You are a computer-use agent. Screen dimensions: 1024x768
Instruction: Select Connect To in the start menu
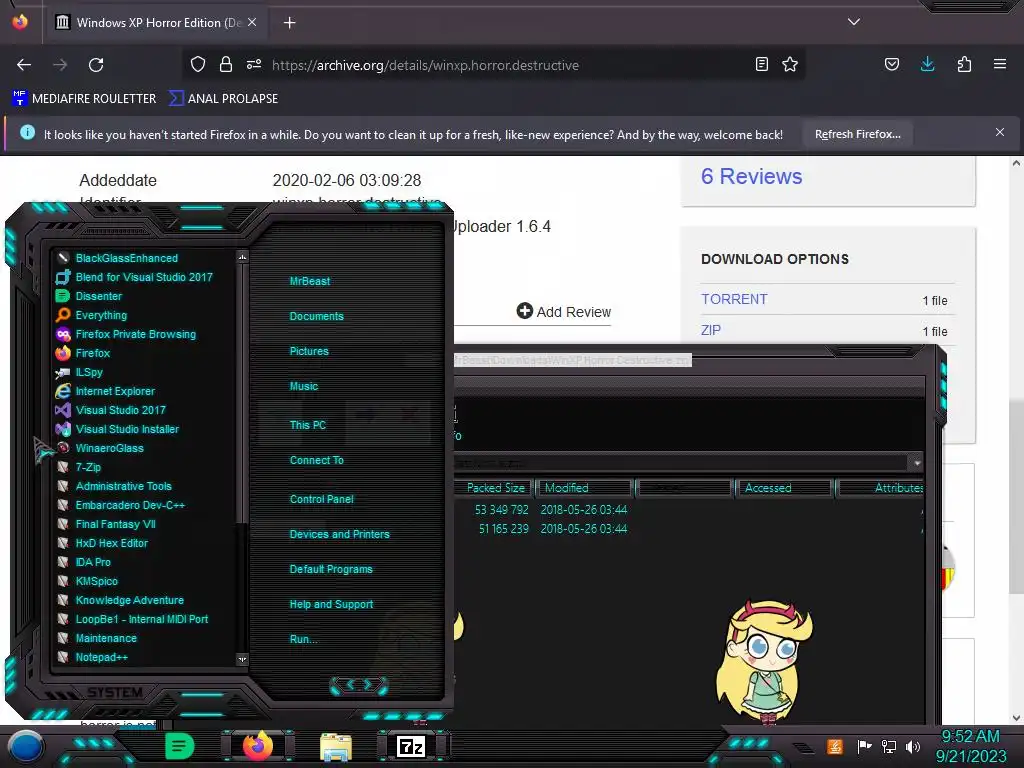pyautogui.click(x=317, y=460)
